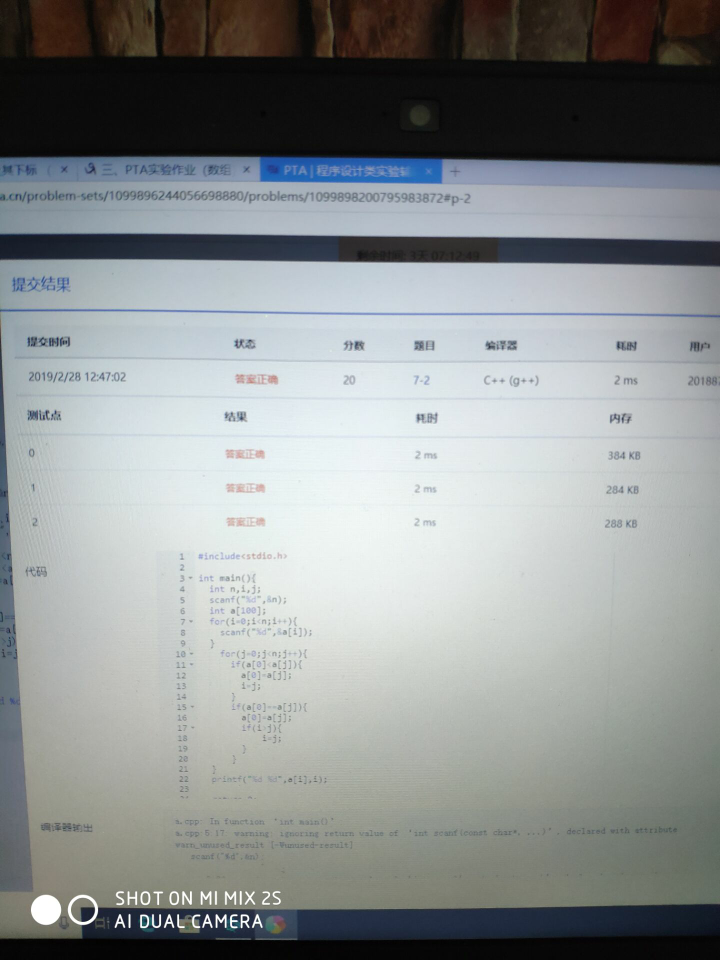The width and height of the screenshot is (720, 960).
Task: Click test point 2 row label
Action: pyautogui.click(x=34, y=522)
